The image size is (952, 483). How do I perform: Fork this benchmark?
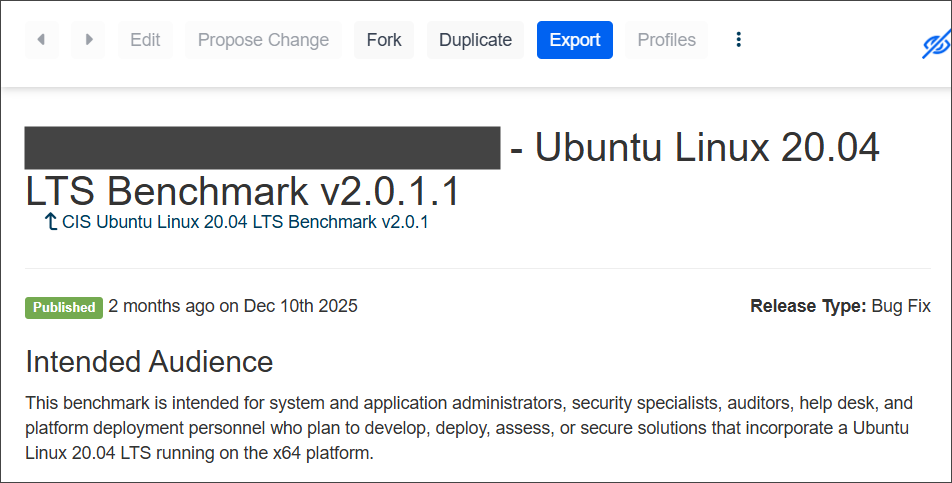(384, 40)
